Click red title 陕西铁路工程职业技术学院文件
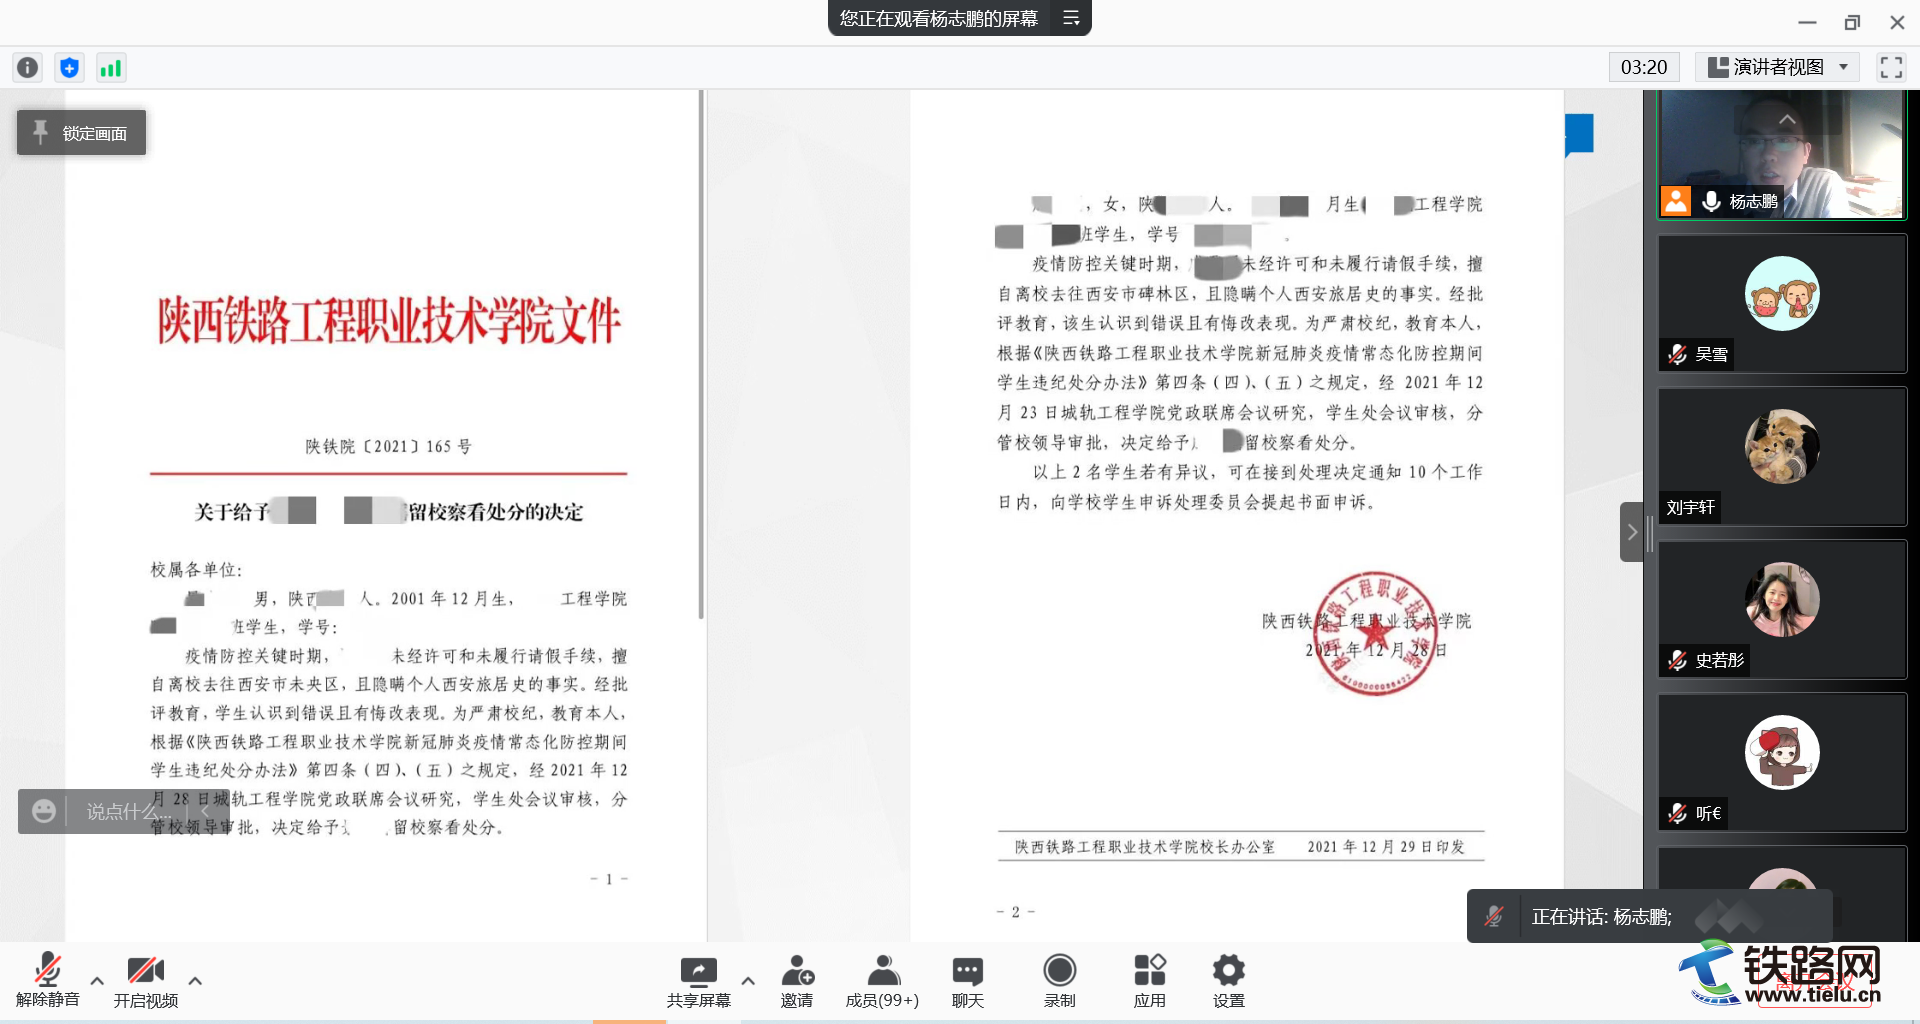The width and height of the screenshot is (1920, 1024). [389, 320]
